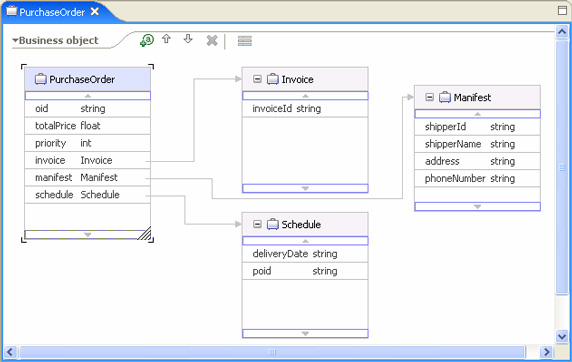Click the string type of poid
The height and width of the screenshot is (362, 572).
(325, 271)
